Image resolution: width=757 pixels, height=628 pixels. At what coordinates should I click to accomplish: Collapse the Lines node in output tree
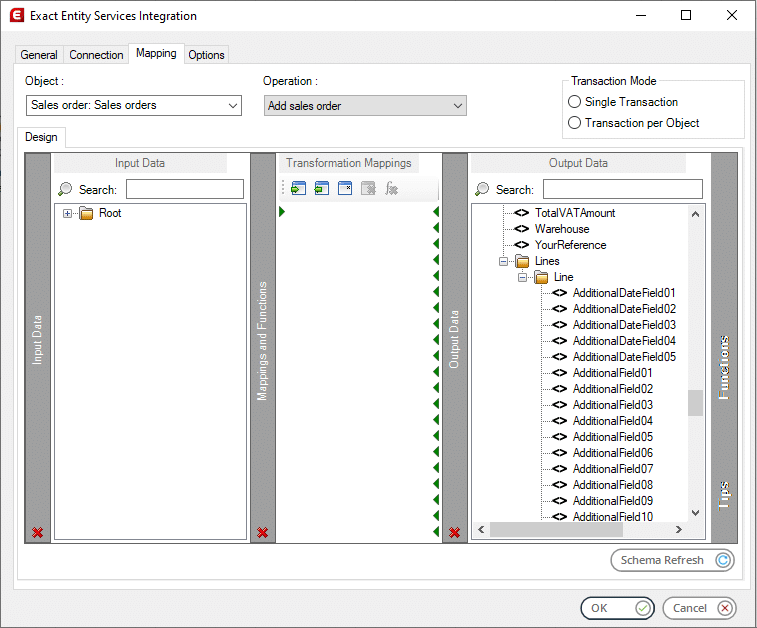(x=504, y=262)
